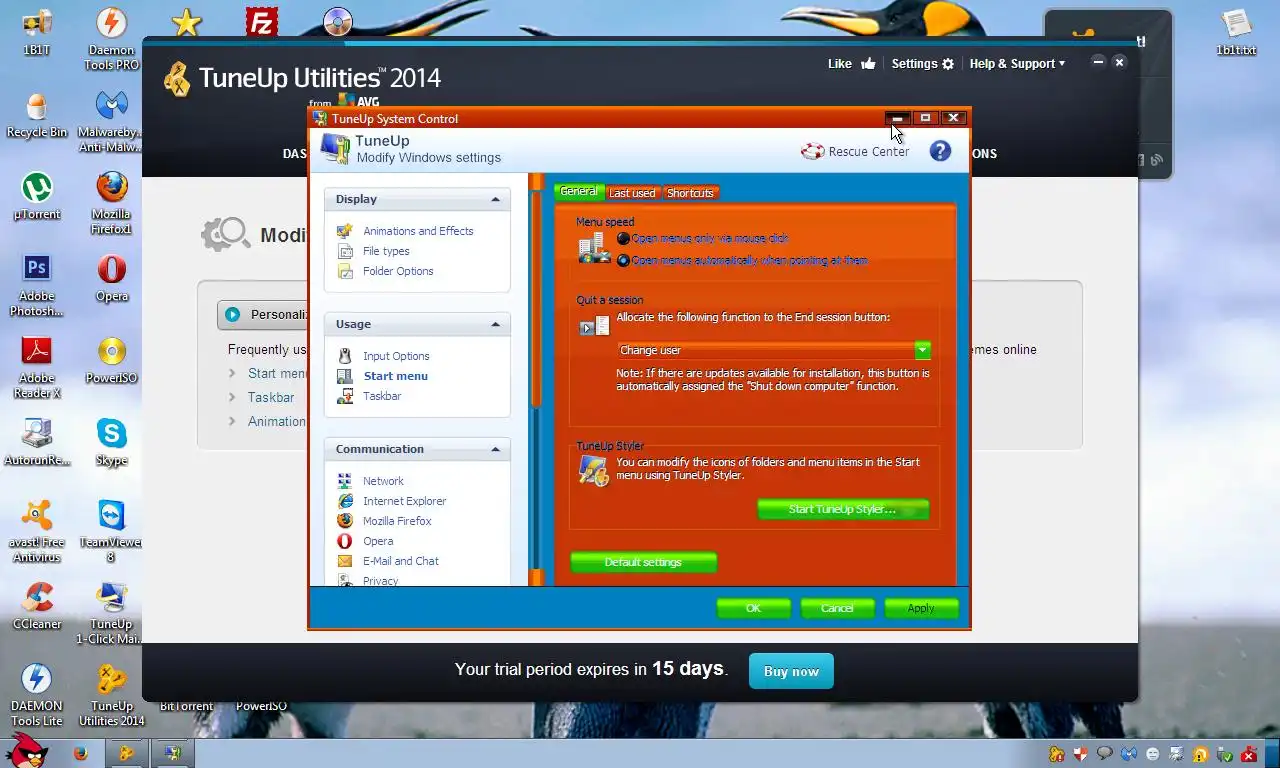Open TeamViewer 8 desktop icon
The image size is (1280, 768).
(x=111, y=531)
